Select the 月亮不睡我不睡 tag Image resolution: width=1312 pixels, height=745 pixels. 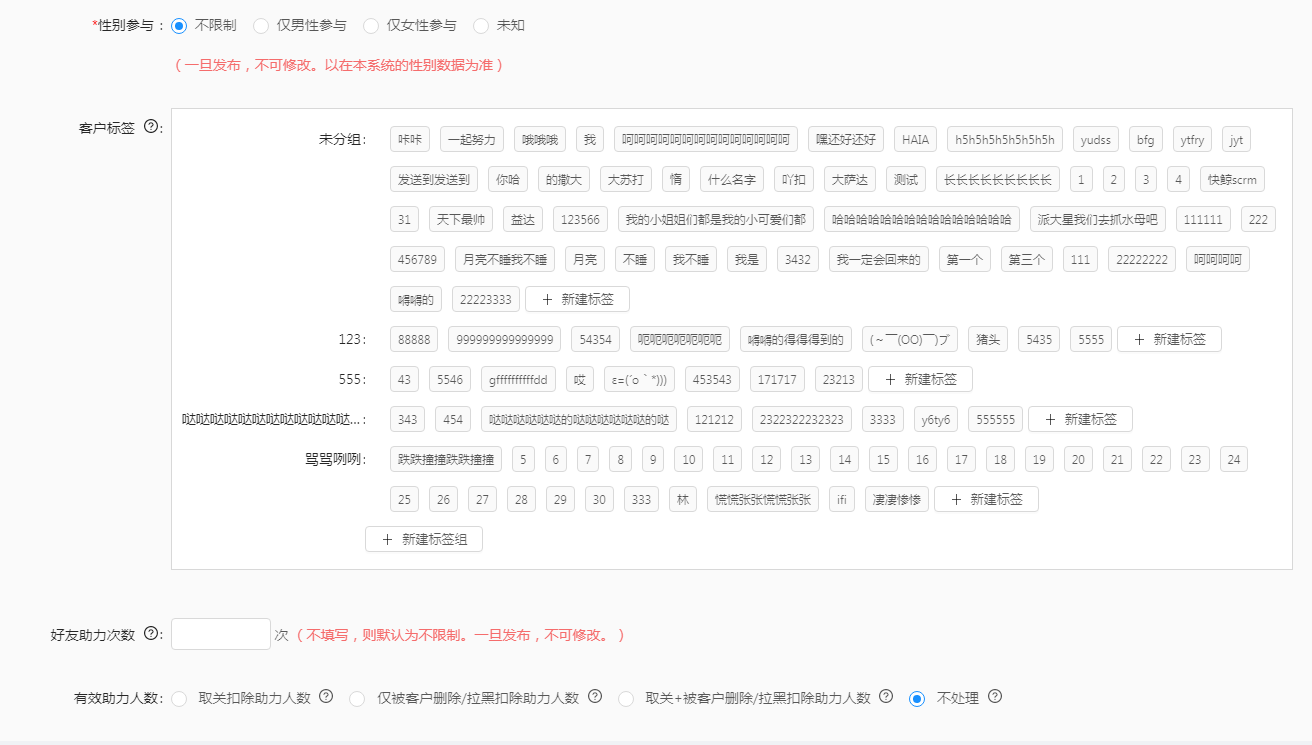tap(505, 259)
